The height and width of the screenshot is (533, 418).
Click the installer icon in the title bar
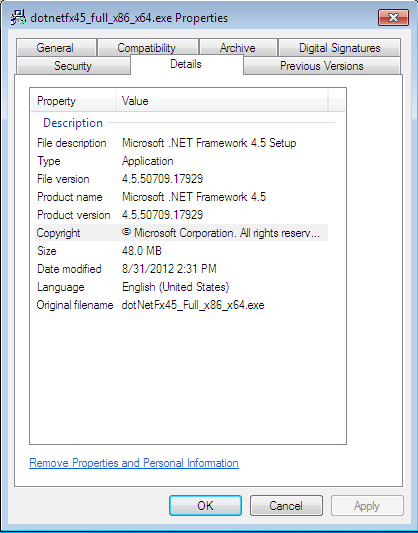(18, 17)
